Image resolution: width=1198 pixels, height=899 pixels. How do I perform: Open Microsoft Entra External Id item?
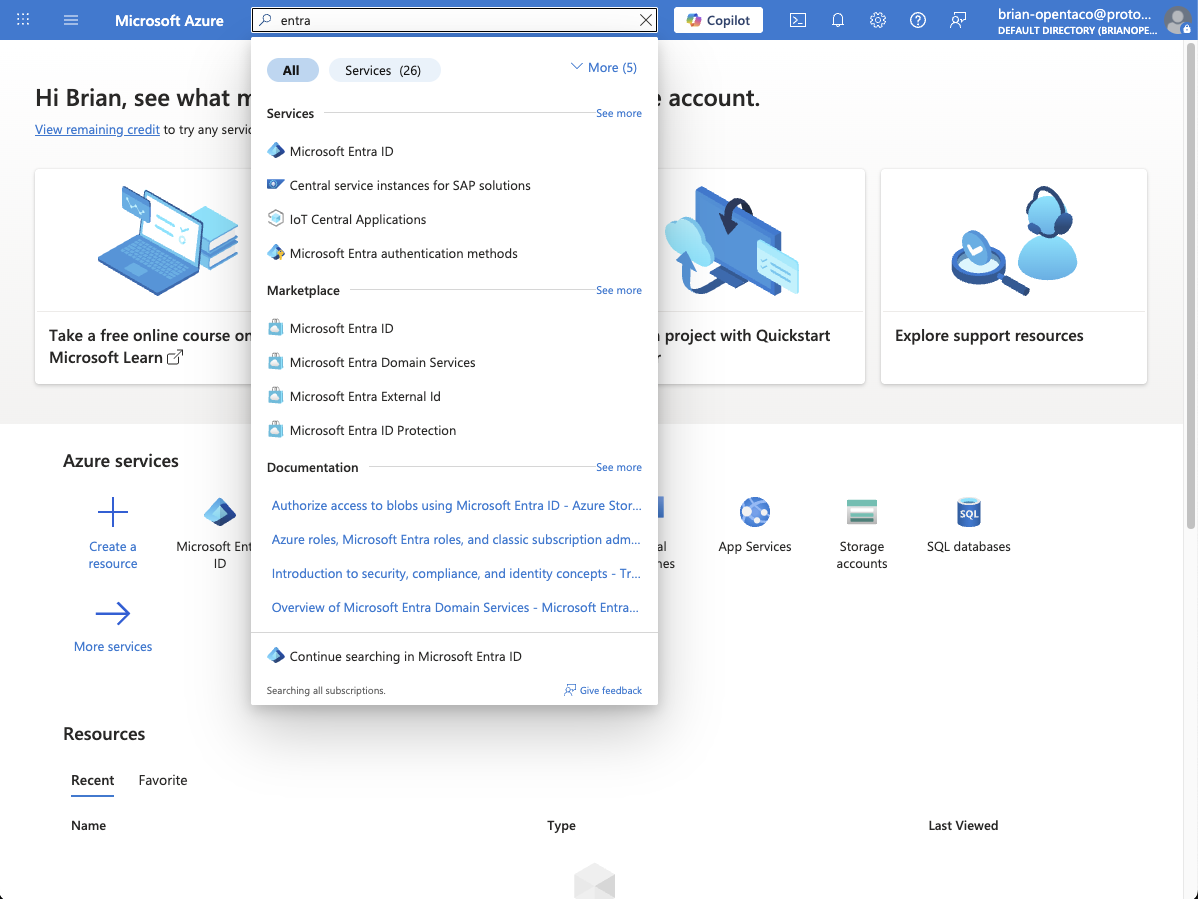(x=454, y=396)
